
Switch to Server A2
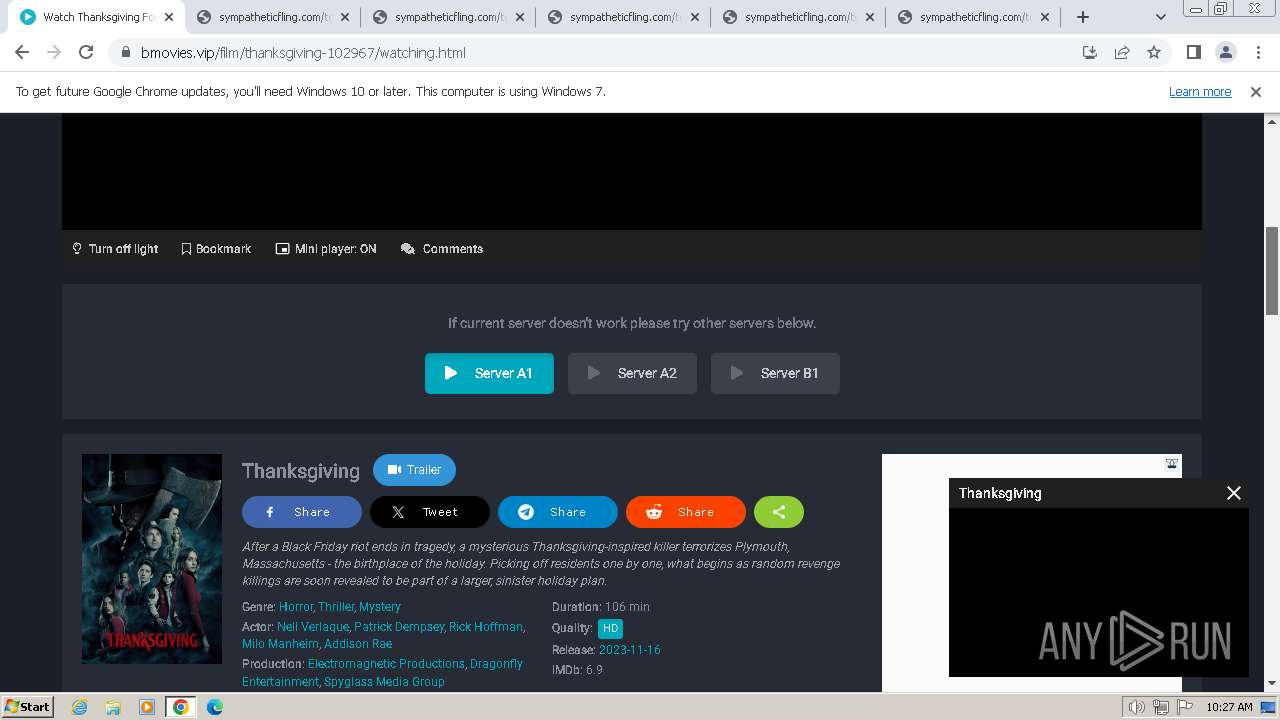[632, 373]
